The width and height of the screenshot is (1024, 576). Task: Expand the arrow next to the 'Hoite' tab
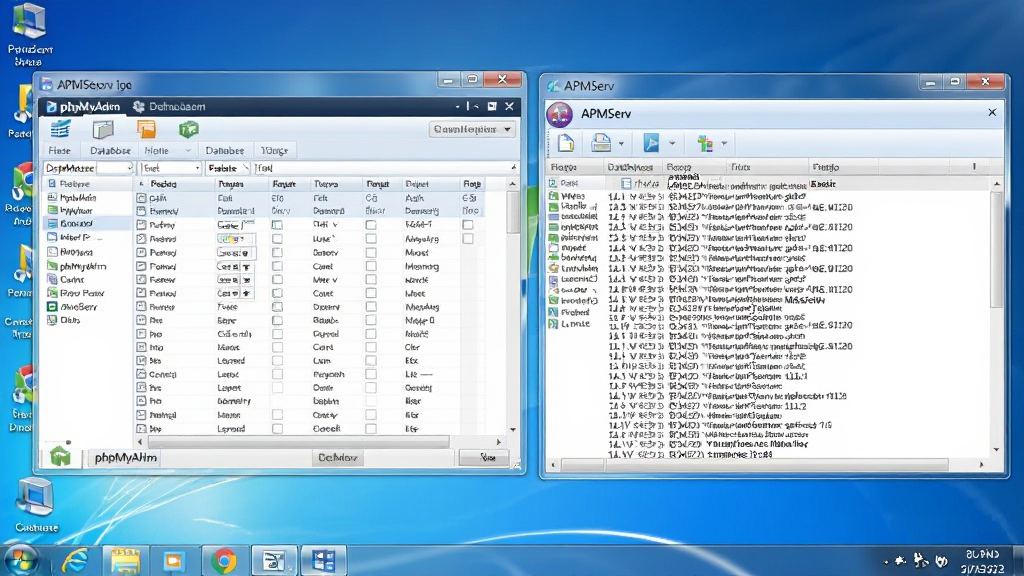(x=188, y=151)
